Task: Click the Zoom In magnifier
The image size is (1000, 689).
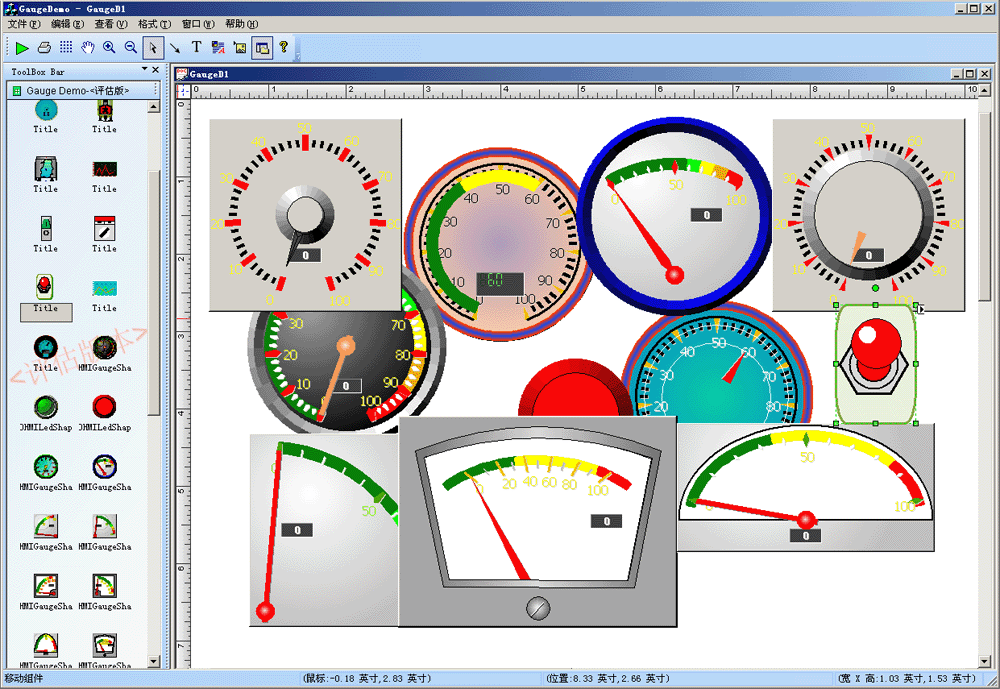Action: point(109,47)
